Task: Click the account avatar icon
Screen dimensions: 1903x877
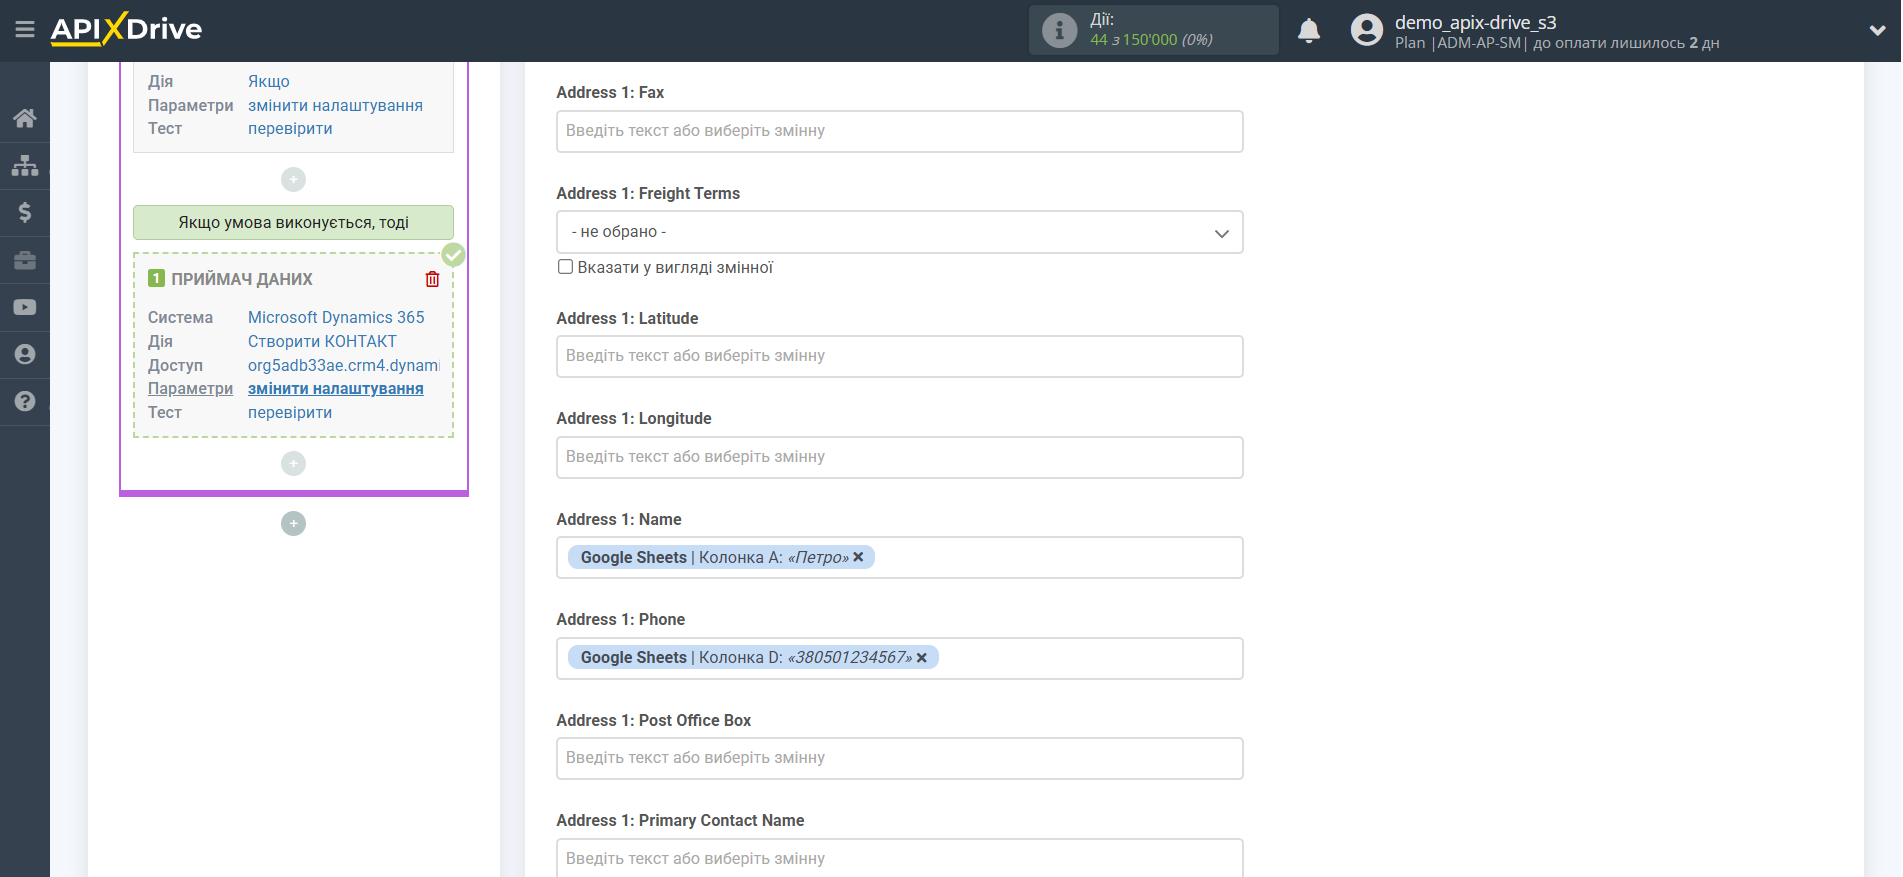Action: 1366,30
